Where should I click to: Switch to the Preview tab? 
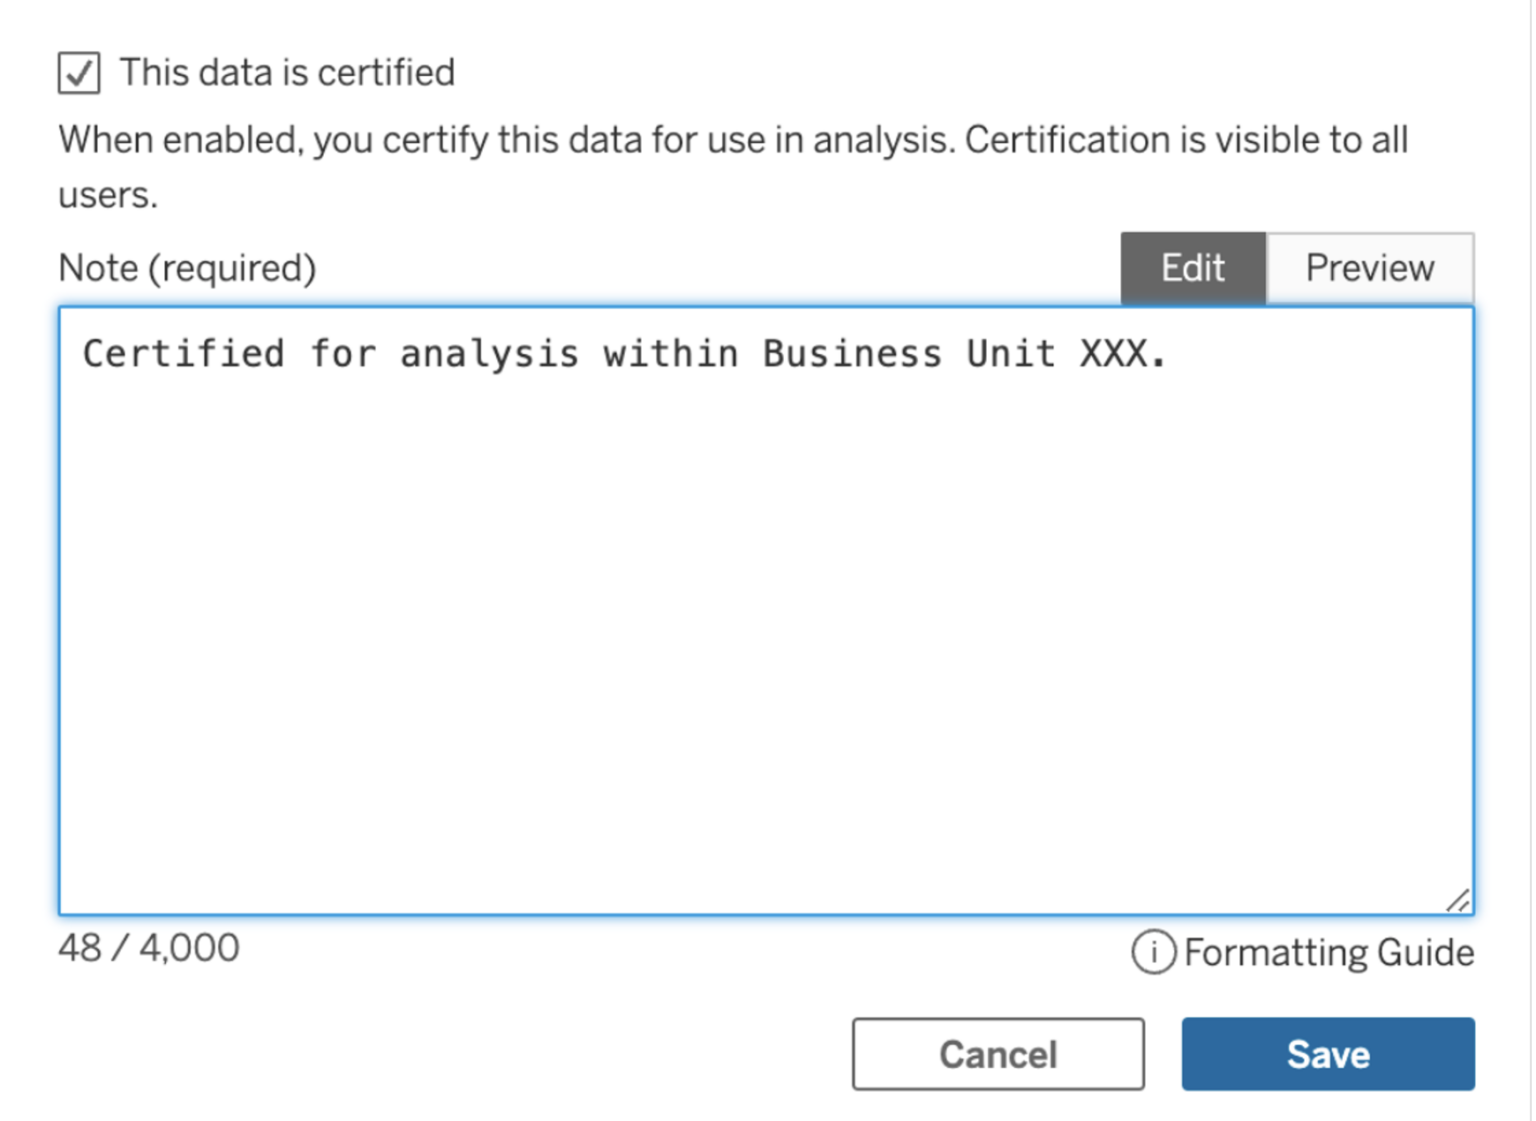coord(1368,268)
